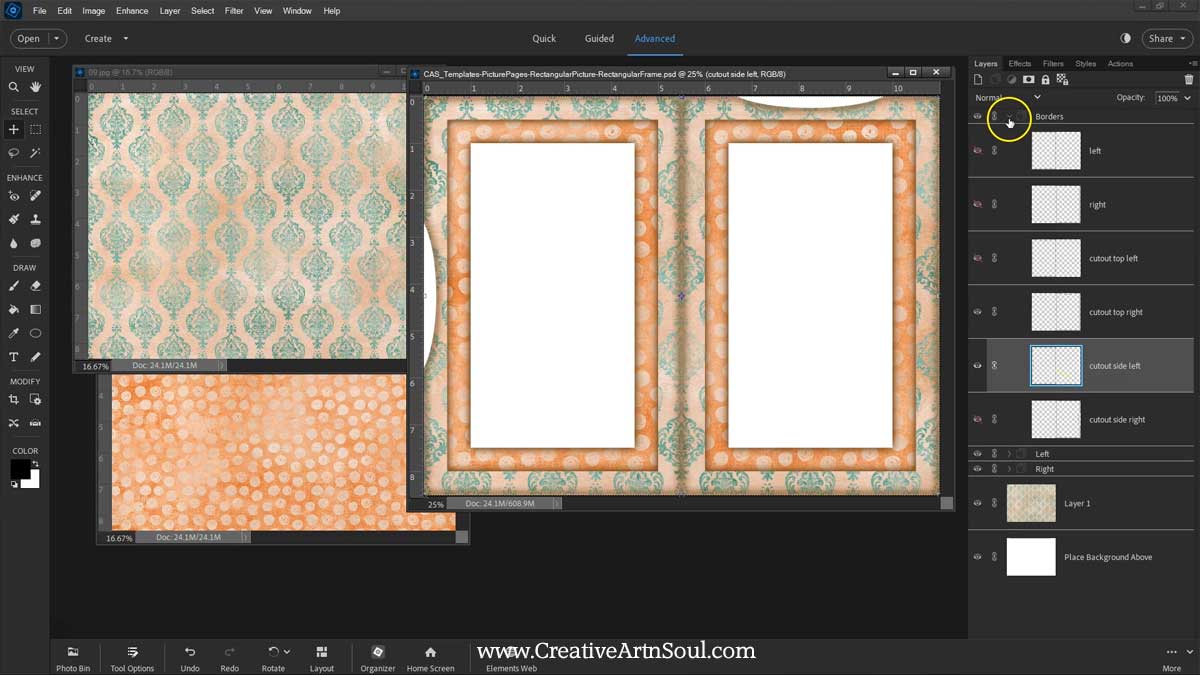Viewport: 1200px width, 675px height.
Task: Open the More panels menu
Action: point(1171,658)
